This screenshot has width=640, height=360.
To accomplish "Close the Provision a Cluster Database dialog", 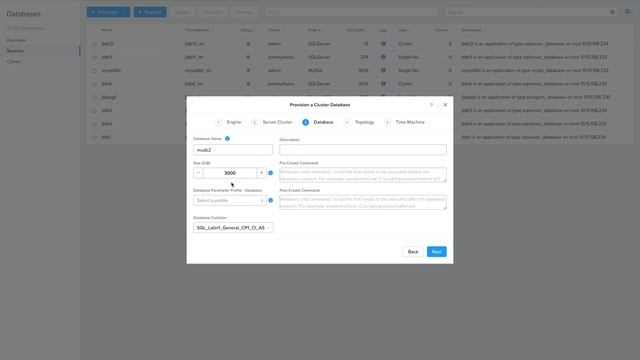I will (445, 105).
